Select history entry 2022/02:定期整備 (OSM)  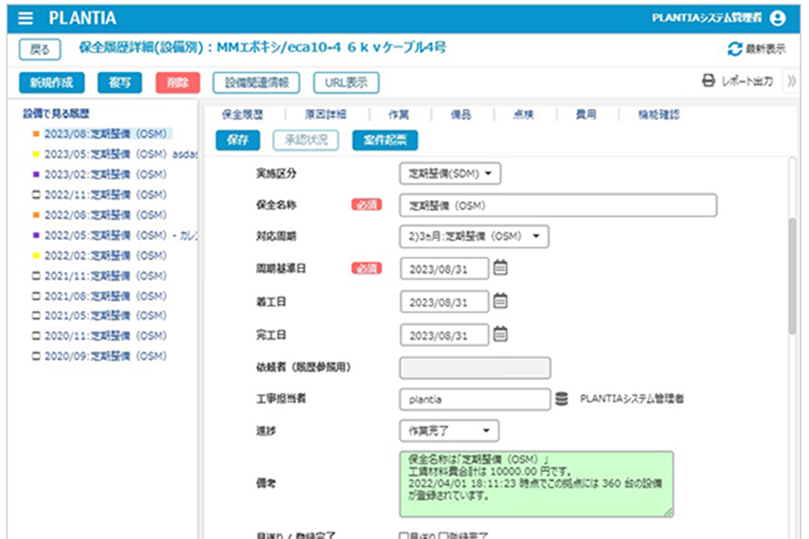pyautogui.click(x=106, y=255)
